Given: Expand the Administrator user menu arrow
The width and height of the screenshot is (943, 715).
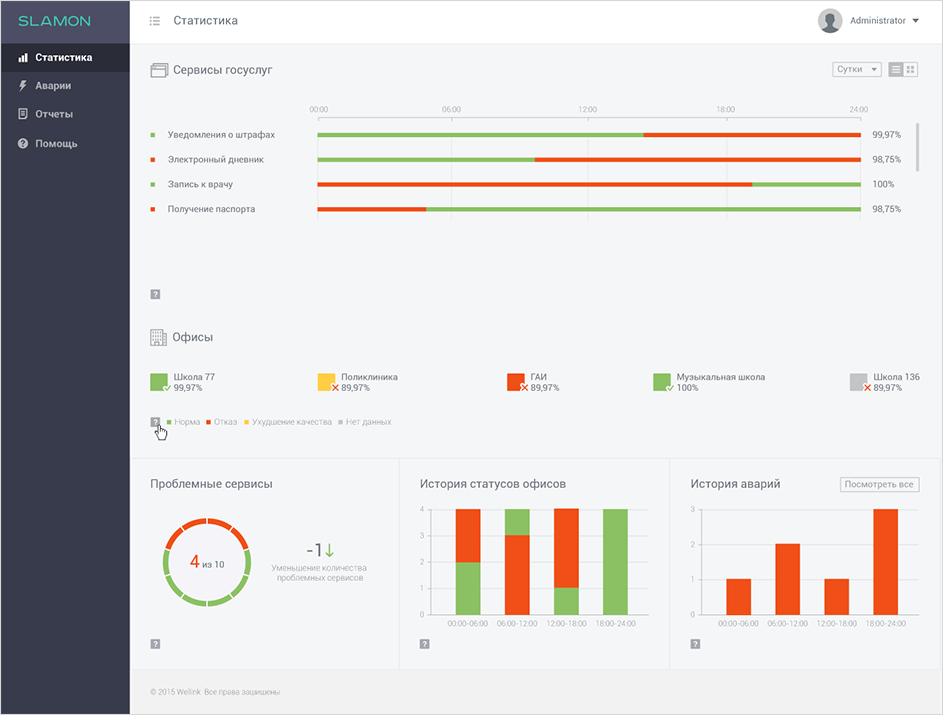Looking at the screenshot, I should [916, 21].
